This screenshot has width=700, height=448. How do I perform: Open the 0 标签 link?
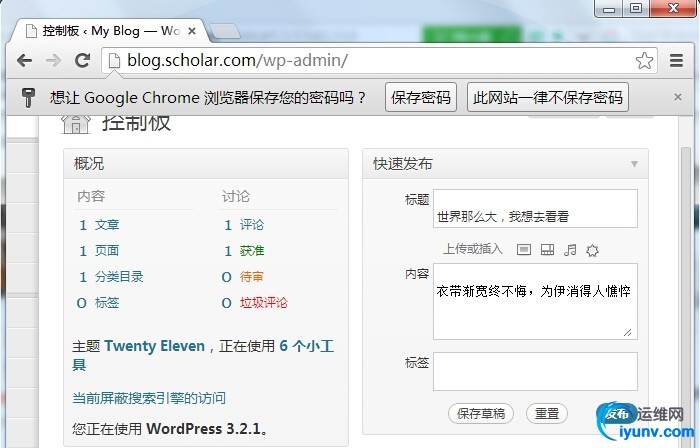click(x=98, y=303)
